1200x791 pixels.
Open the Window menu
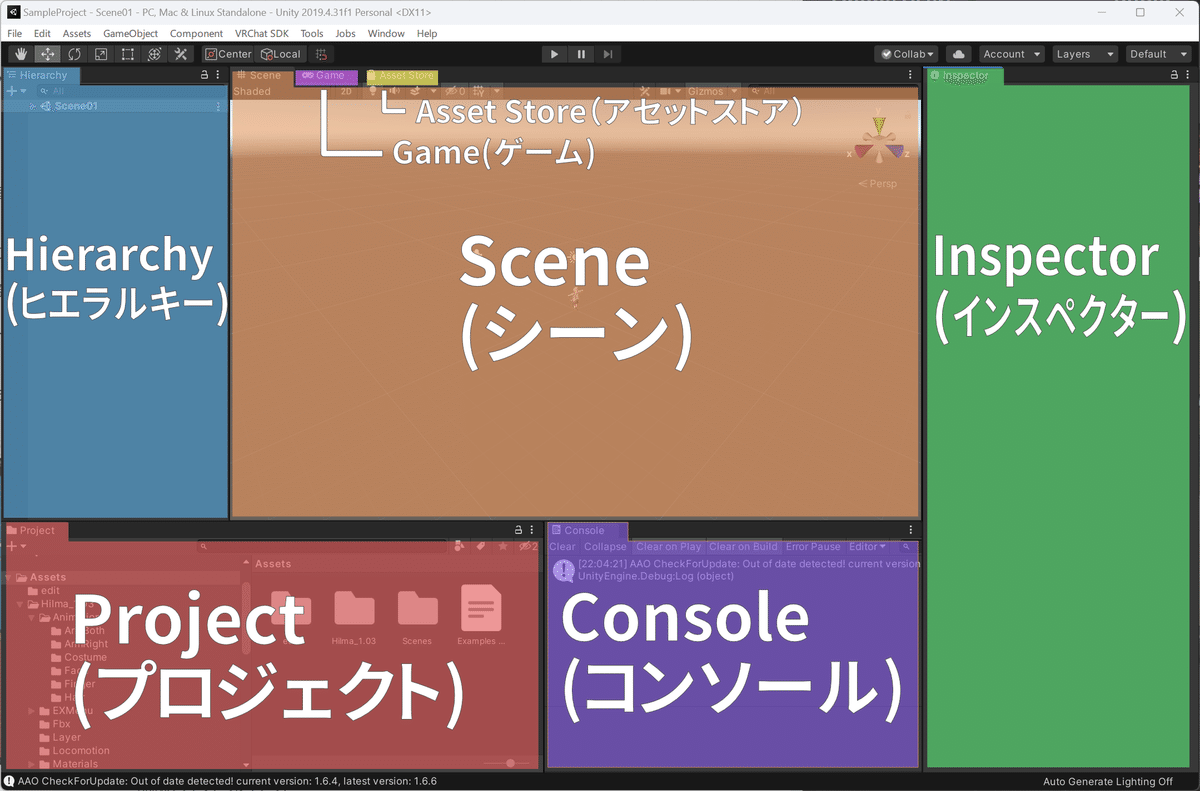click(386, 33)
